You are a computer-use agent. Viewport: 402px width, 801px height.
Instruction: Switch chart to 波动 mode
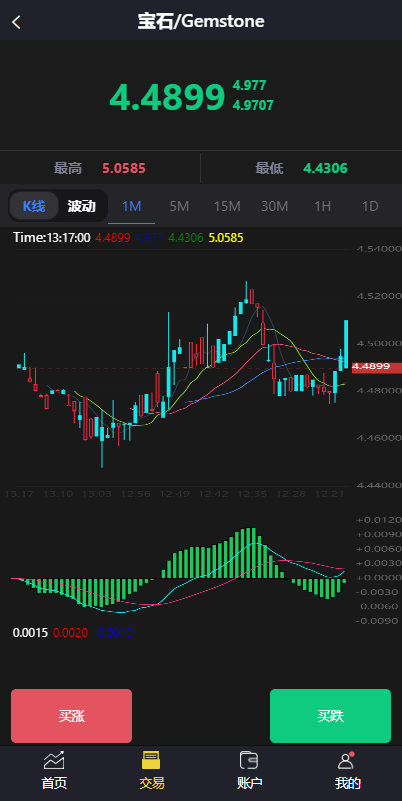coord(82,206)
